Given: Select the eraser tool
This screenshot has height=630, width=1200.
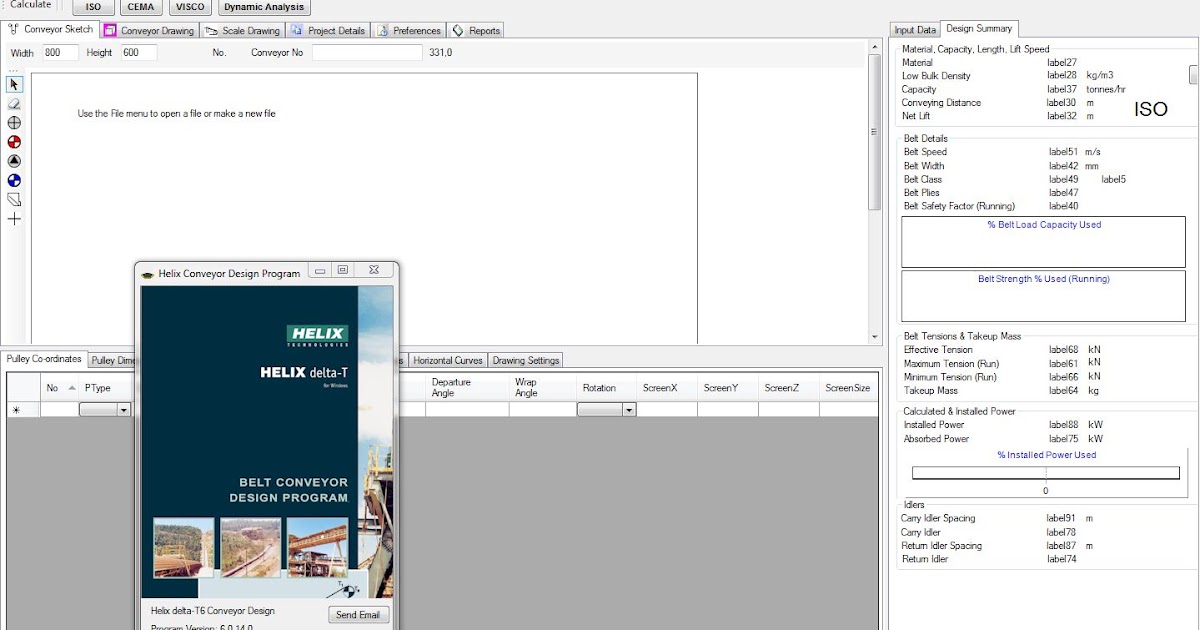Looking at the screenshot, I should 14,104.
